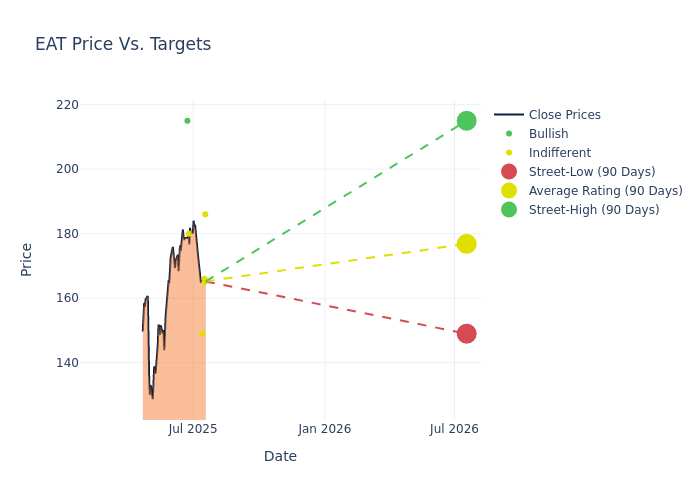Click the Jul 2026 axis tick label

(454, 429)
